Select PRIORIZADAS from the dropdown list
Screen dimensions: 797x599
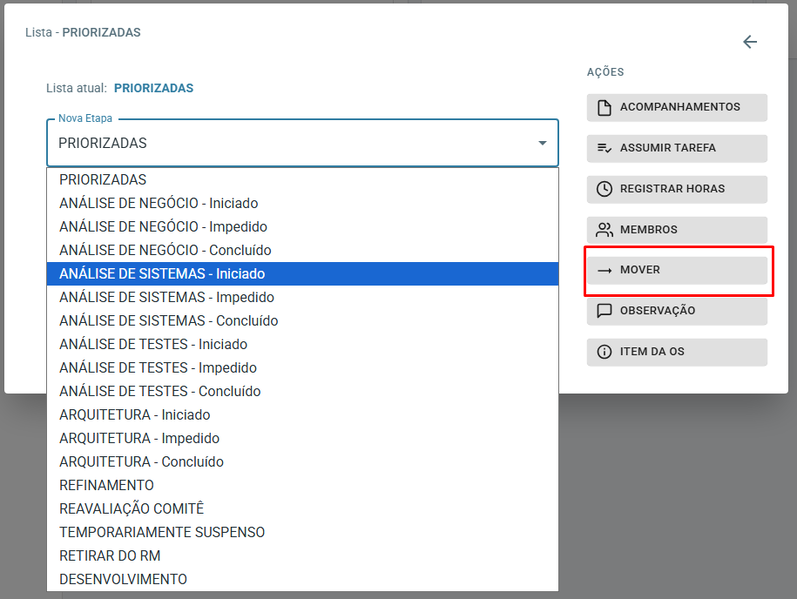pos(302,179)
